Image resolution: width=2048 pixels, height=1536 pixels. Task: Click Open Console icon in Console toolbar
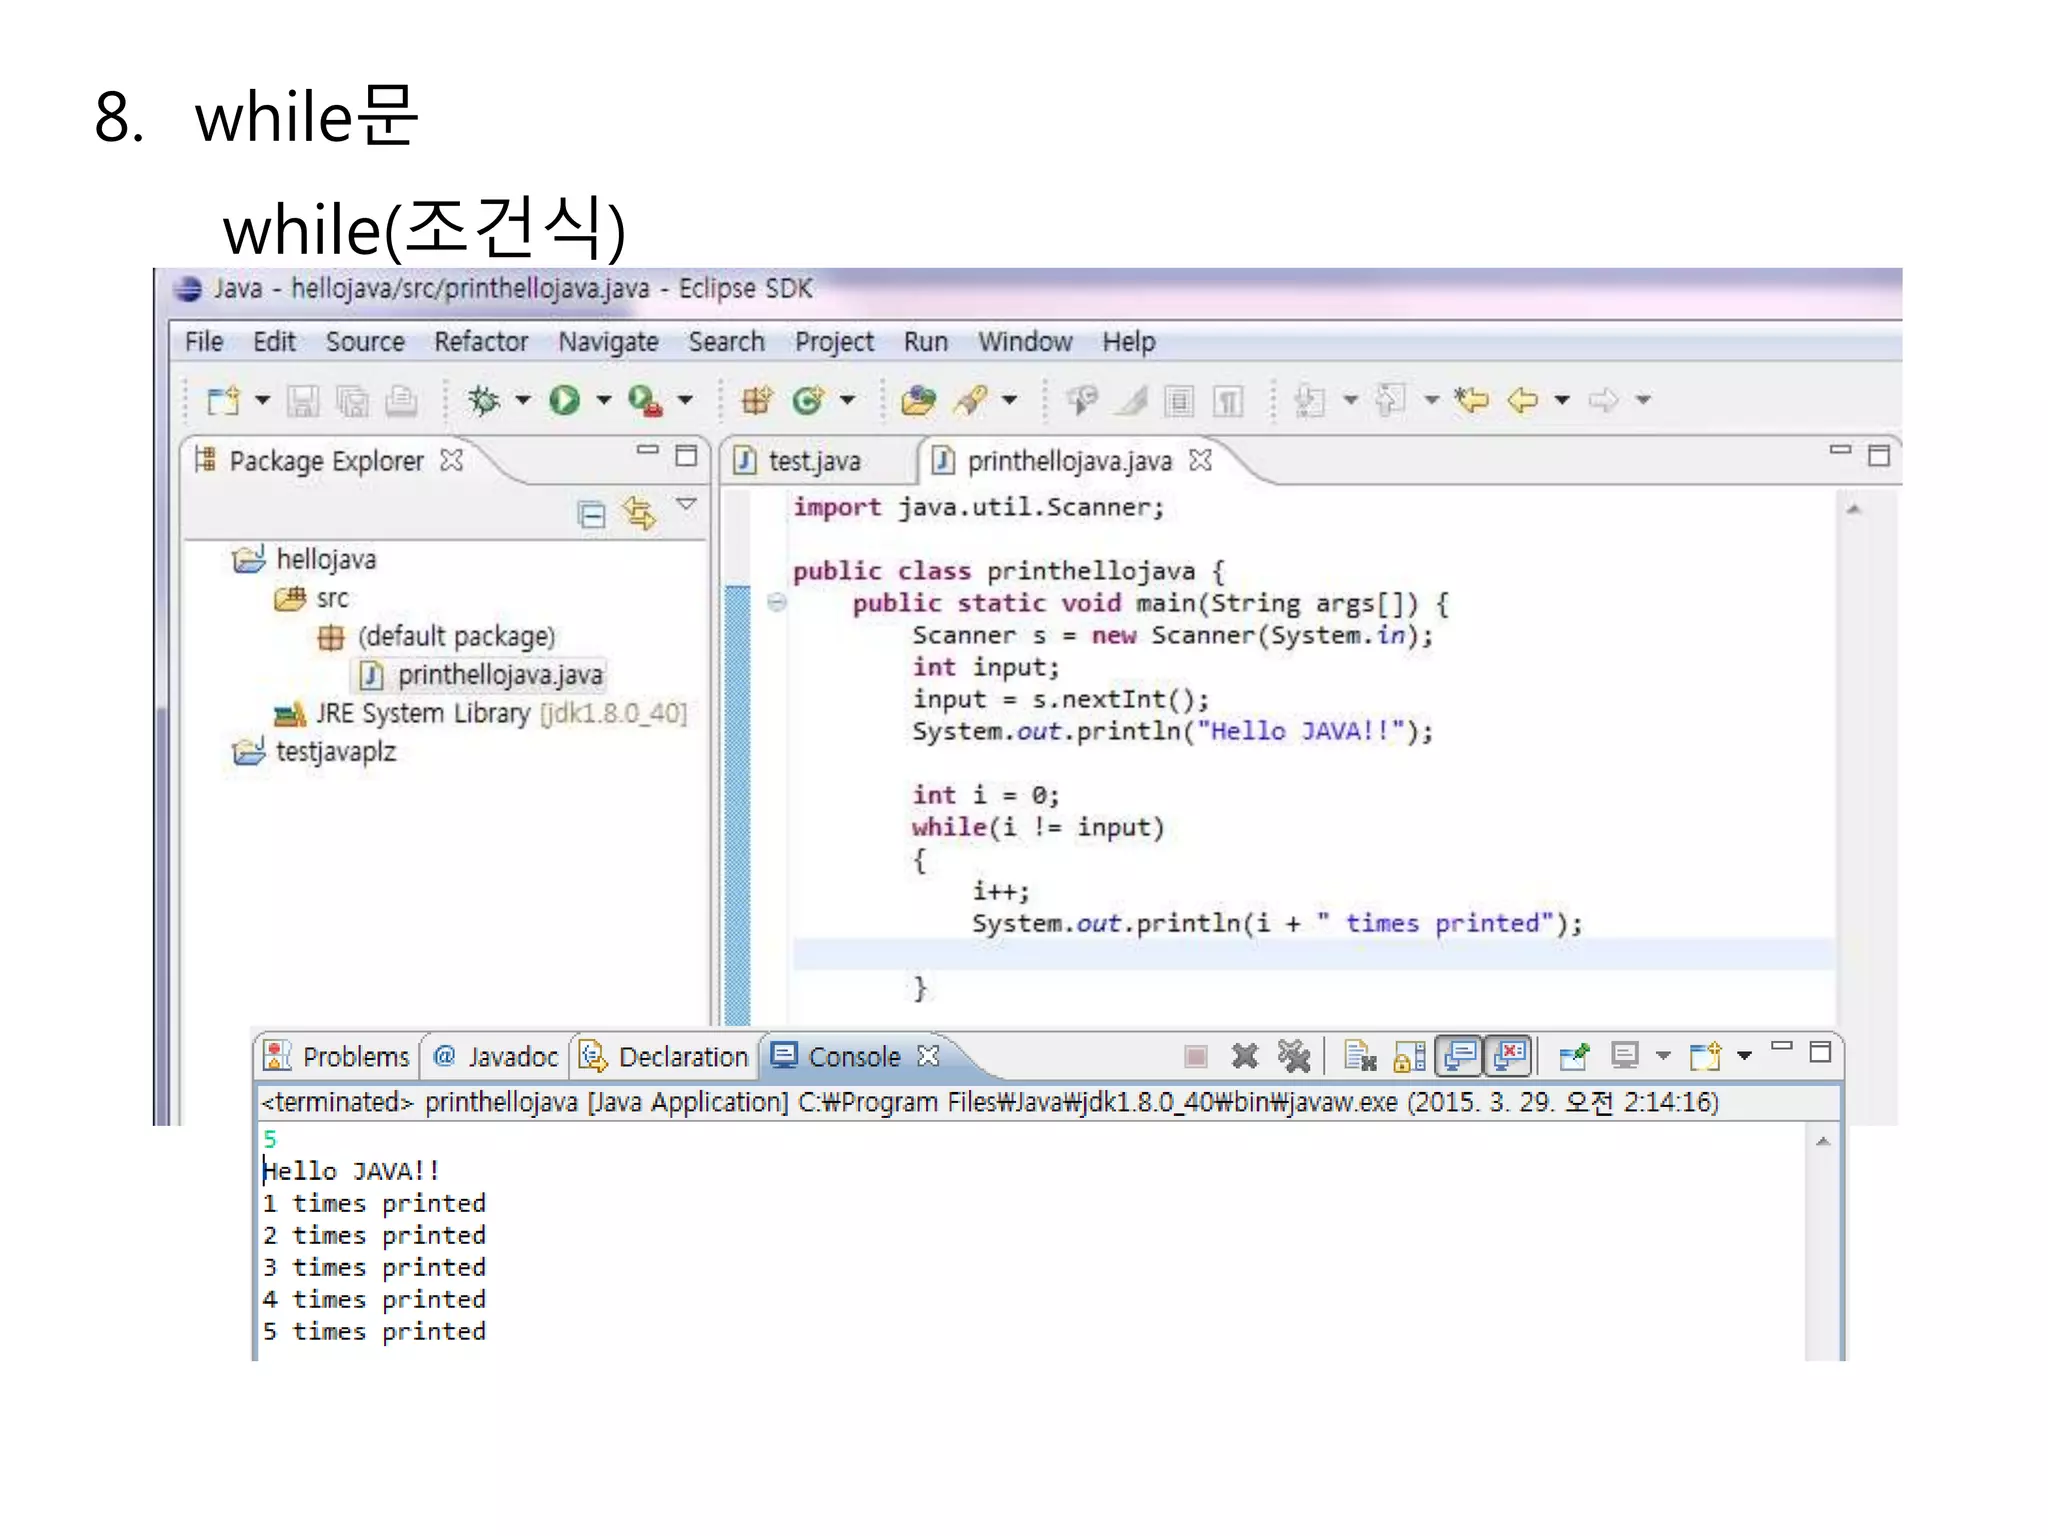[x=1705, y=1056]
